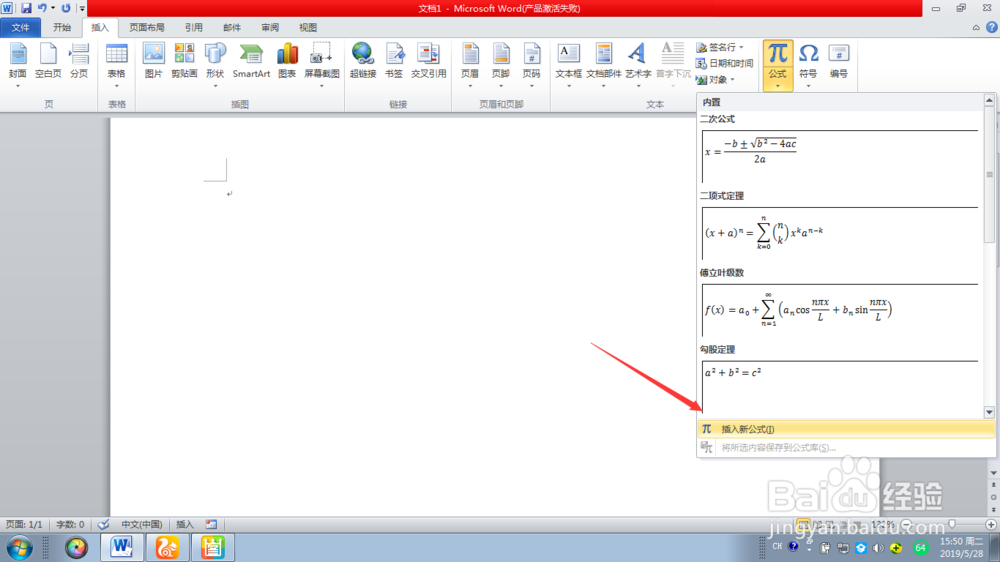The height and width of the screenshot is (562, 1000).
Task: Open the Shapes (形状) gallery
Action: tap(215, 65)
